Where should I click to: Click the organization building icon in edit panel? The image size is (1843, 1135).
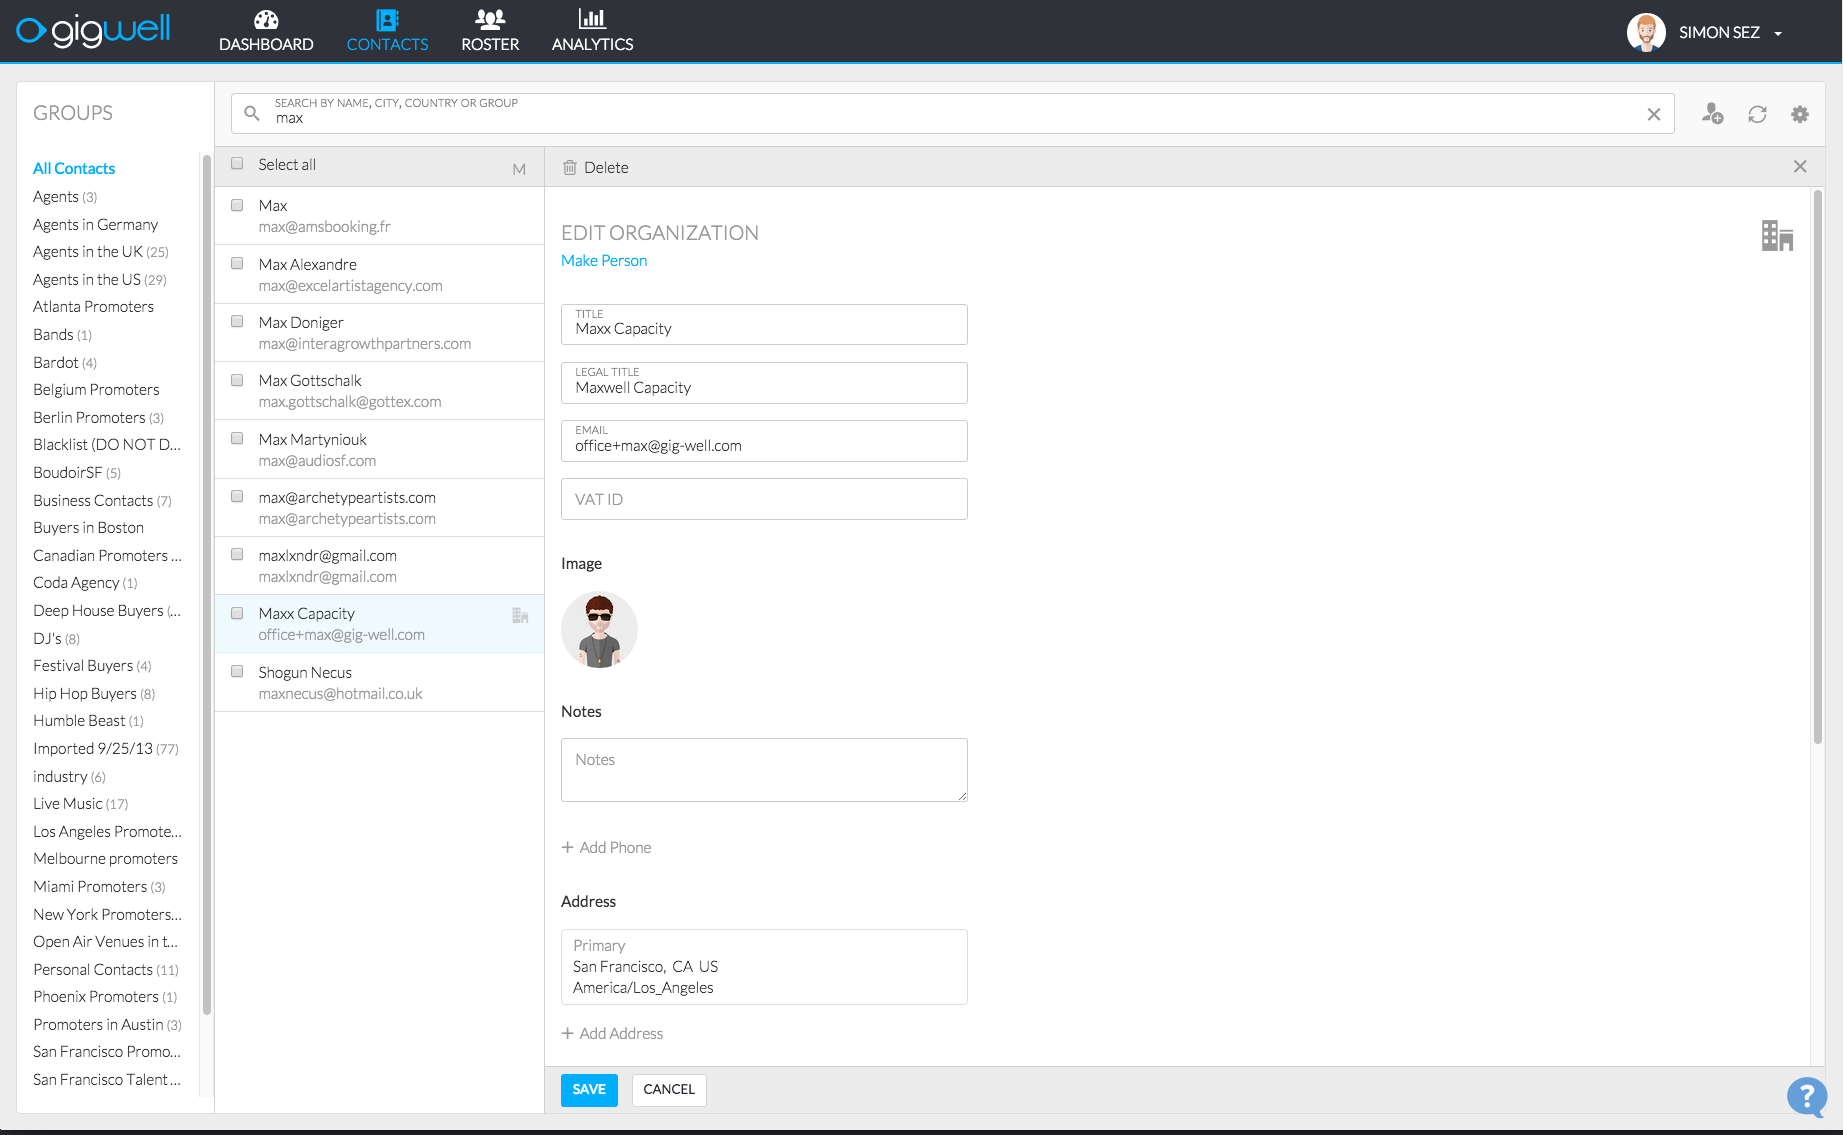coord(1777,237)
